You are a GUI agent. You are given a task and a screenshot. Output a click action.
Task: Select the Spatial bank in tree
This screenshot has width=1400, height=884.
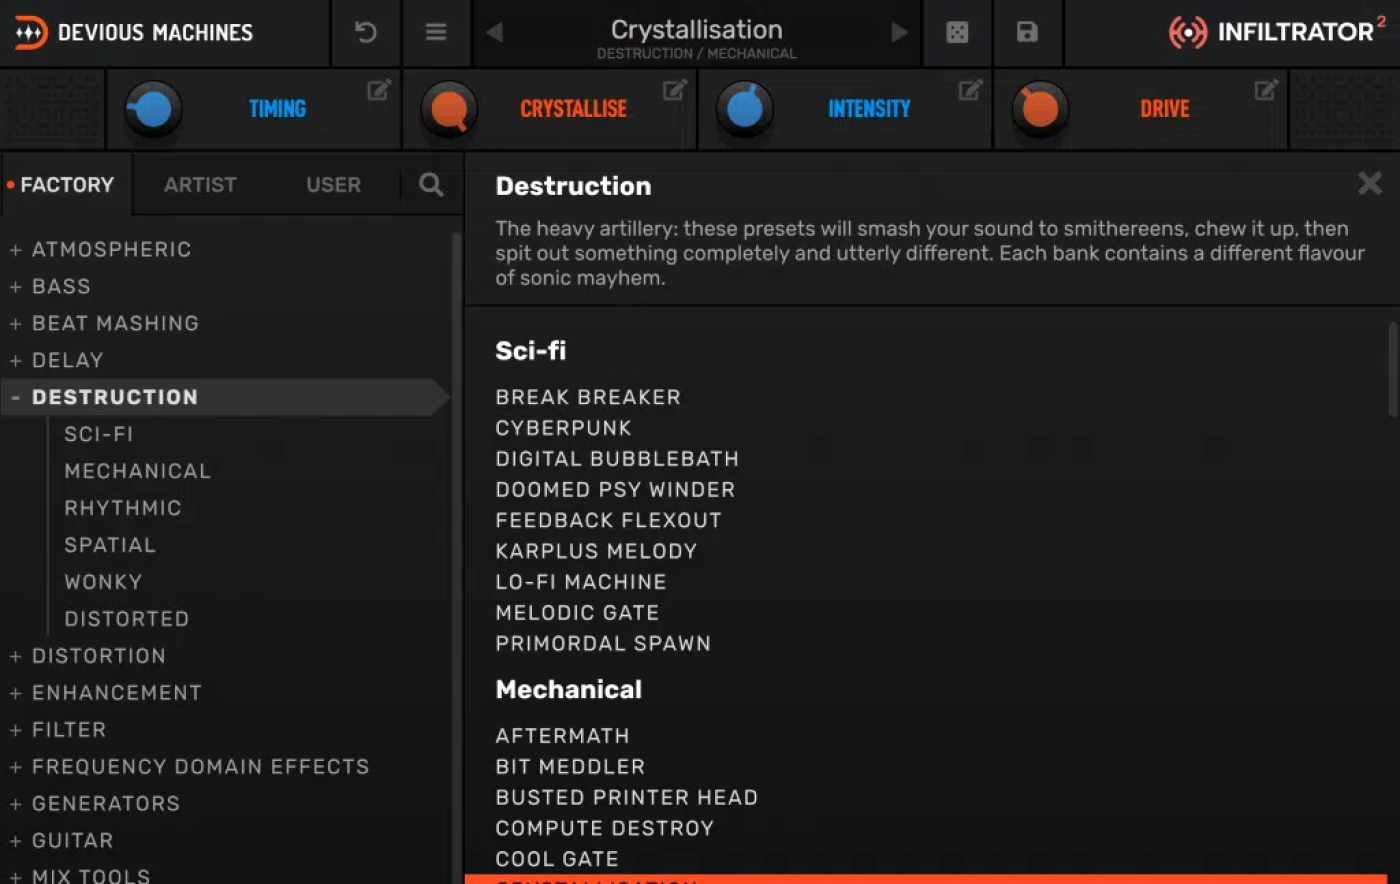tap(110, 545)
